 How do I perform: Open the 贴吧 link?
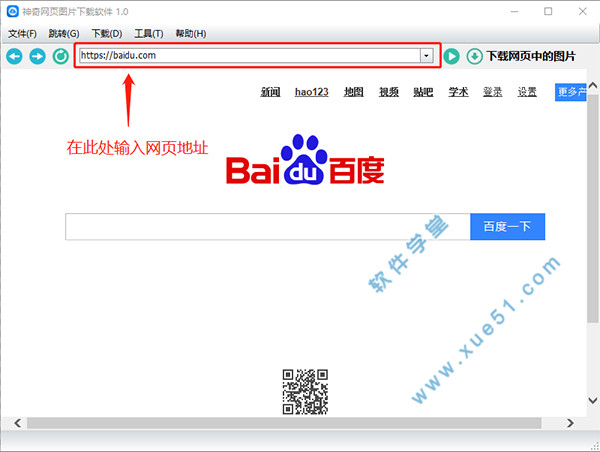423,92
